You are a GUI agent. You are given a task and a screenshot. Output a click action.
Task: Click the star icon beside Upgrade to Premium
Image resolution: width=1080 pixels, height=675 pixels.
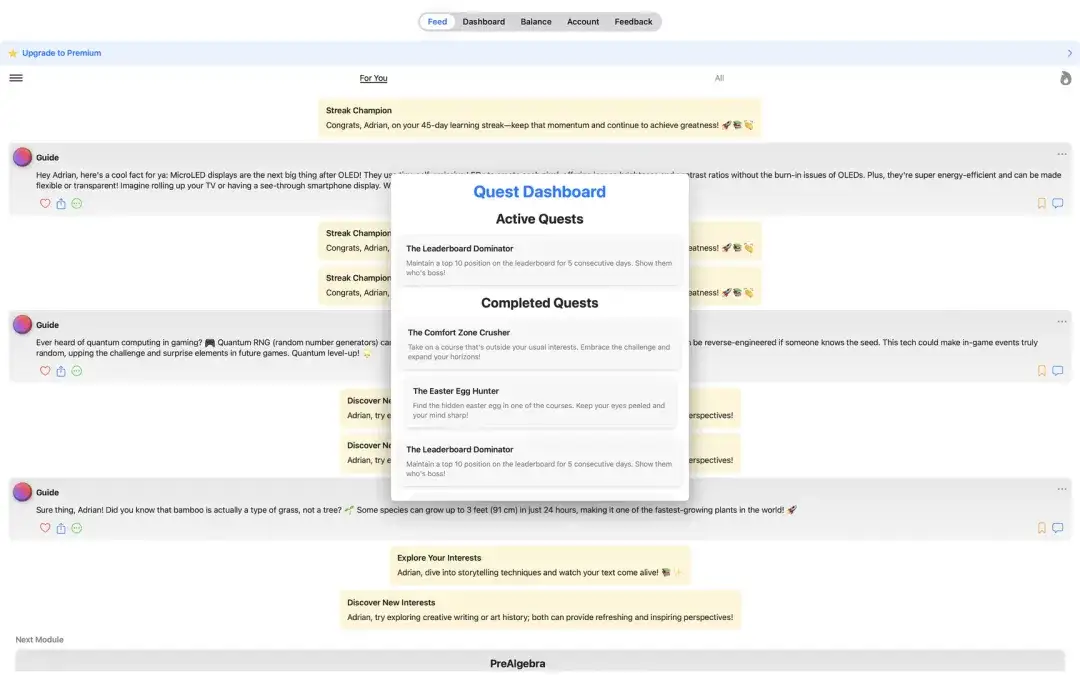12,53
